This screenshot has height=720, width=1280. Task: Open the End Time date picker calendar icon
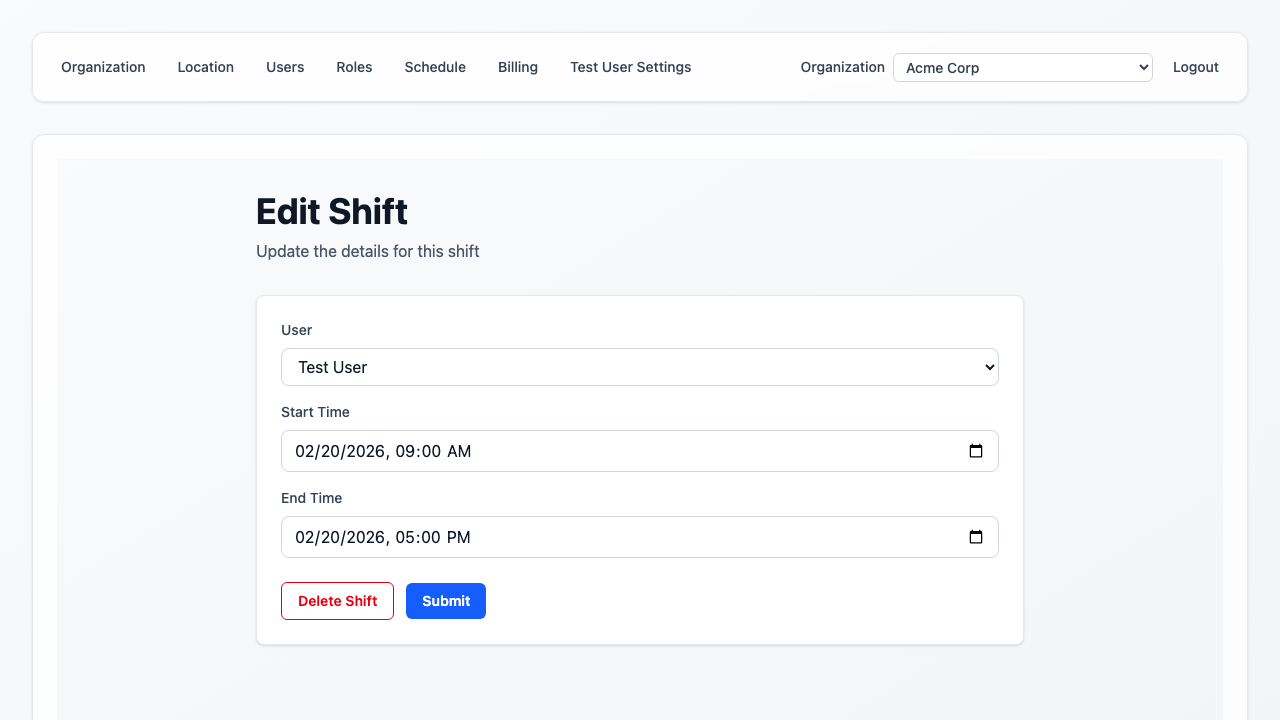[x=976, y=537]
